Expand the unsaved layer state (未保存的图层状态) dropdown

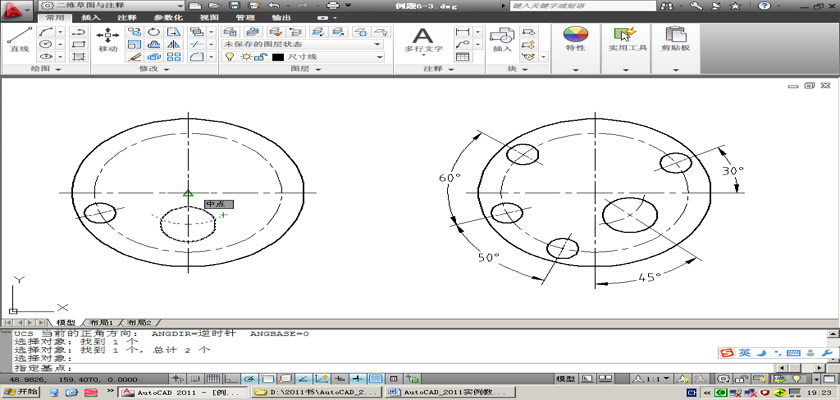378,44
